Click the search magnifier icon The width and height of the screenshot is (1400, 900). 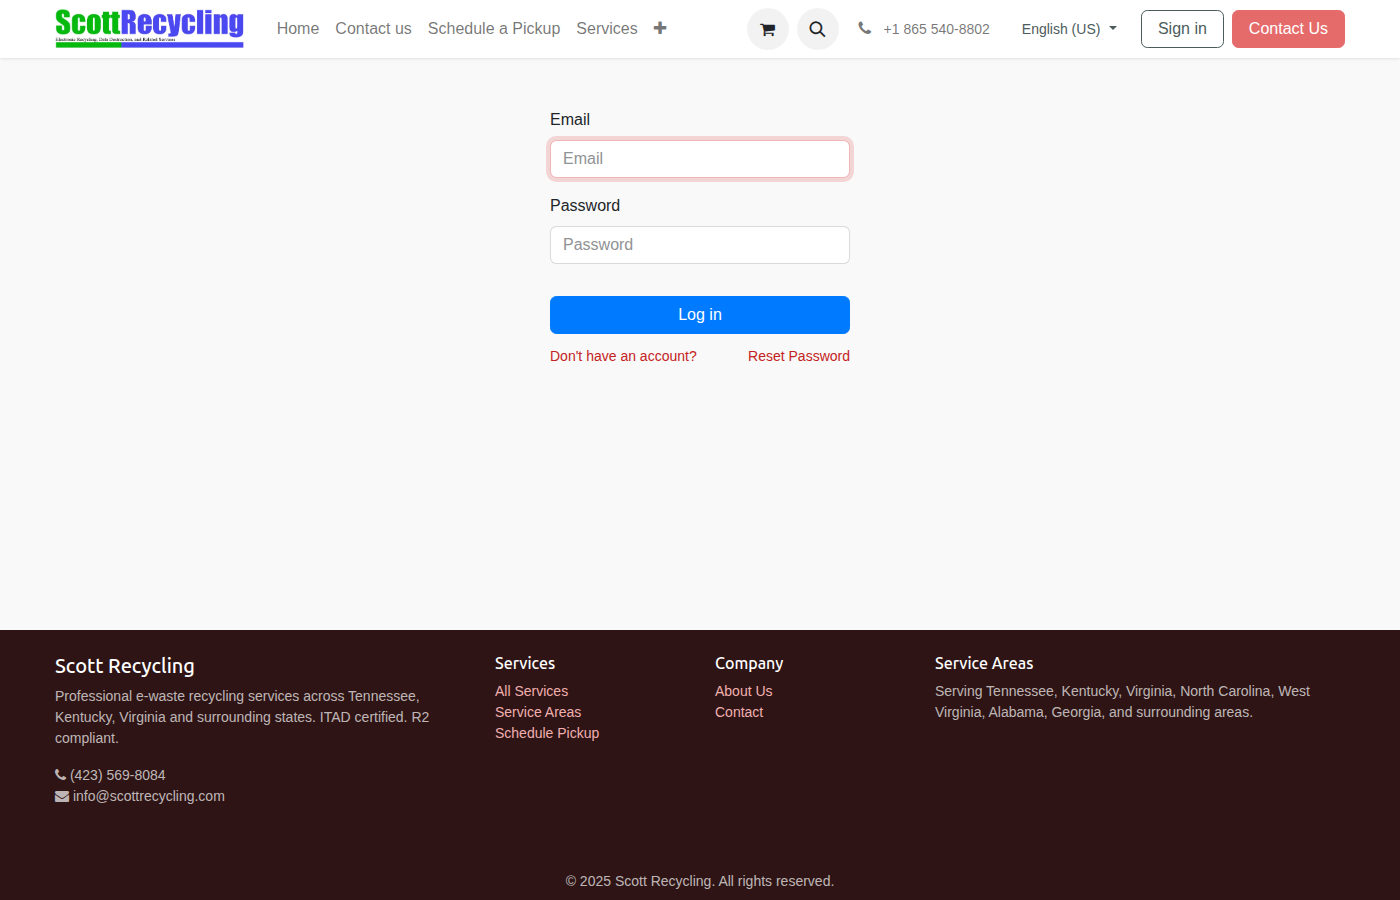click(818, 29)
